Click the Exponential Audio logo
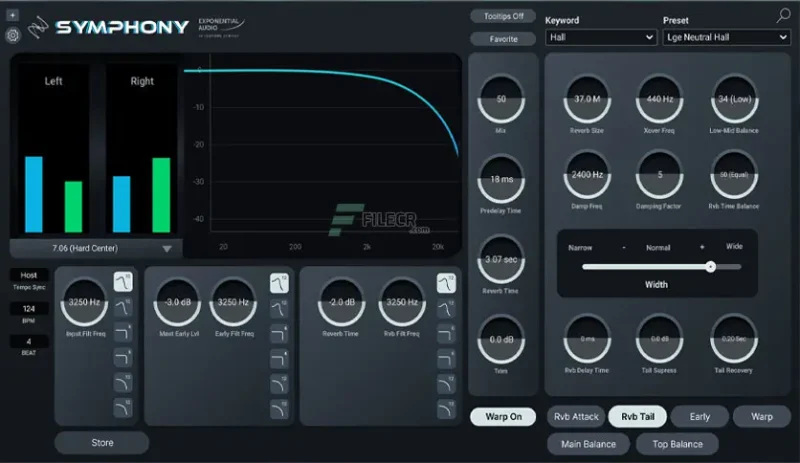Viewport: 800px width, 463px height. pos(221,27)
